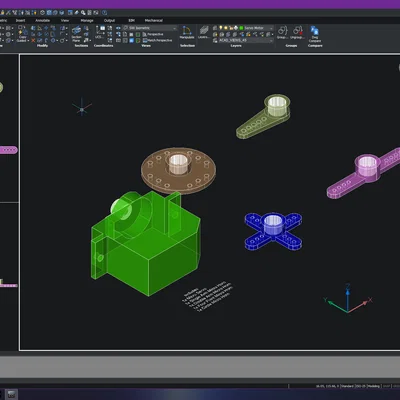Expand the SW Isometric view dropdown
The width and height of the screenshot is (400, 400).
point(149,28)
